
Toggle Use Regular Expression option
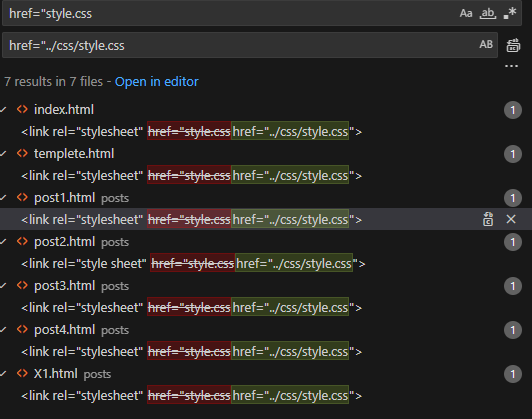(510, 14)
